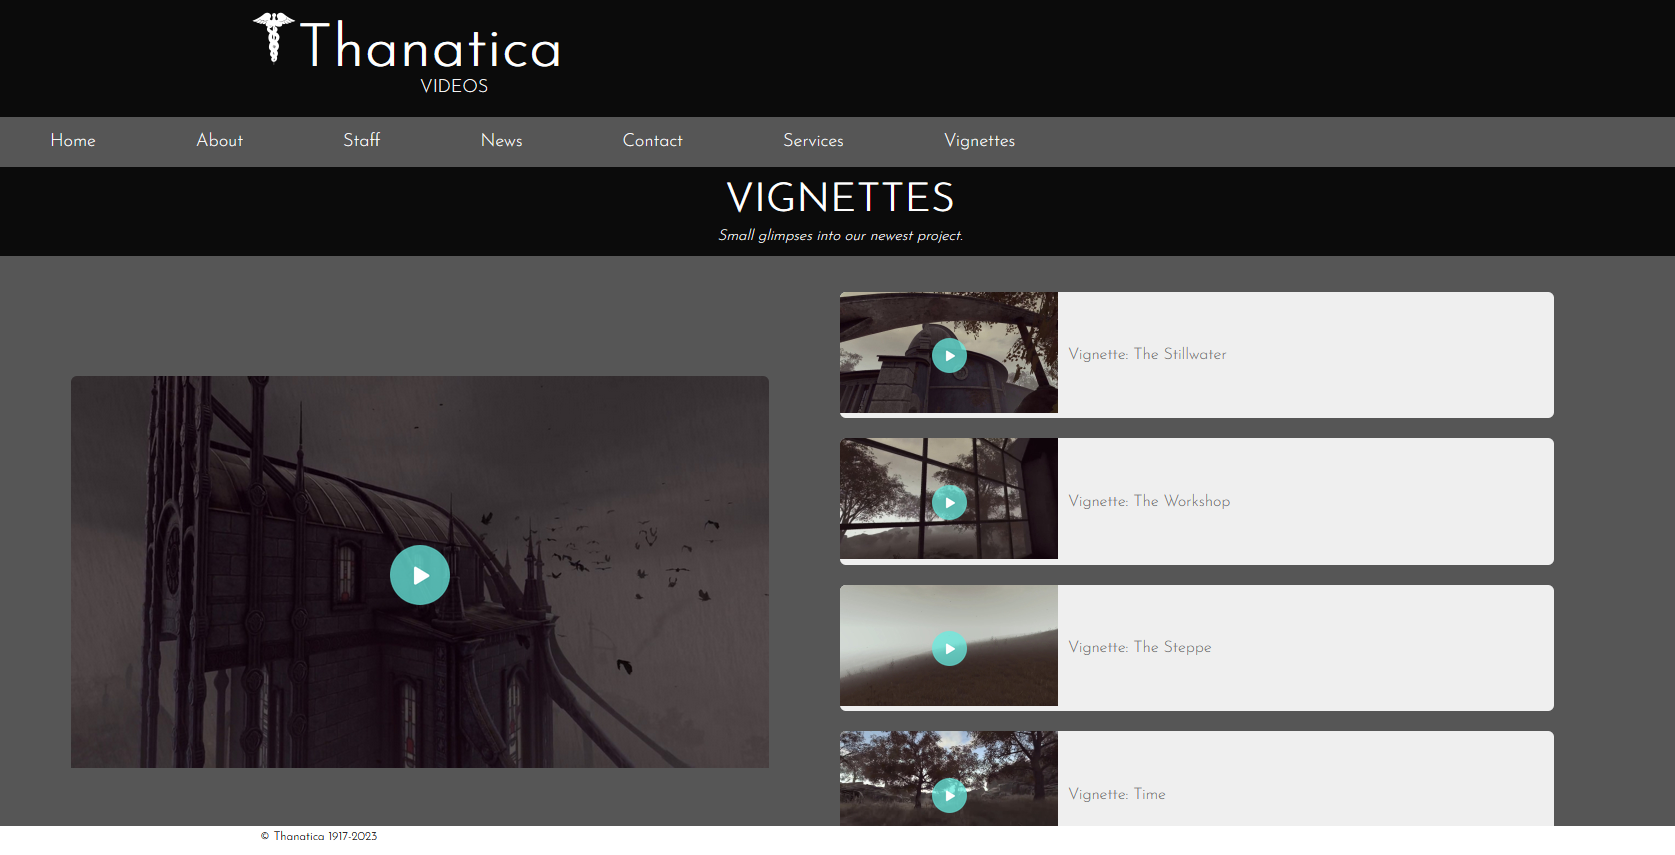Image resolution: width=1675 pixels, height=855 pixels.
Task: Play The Stillwater vignette thumbnail
Action: pyautogui.click(x=949, y=355)
